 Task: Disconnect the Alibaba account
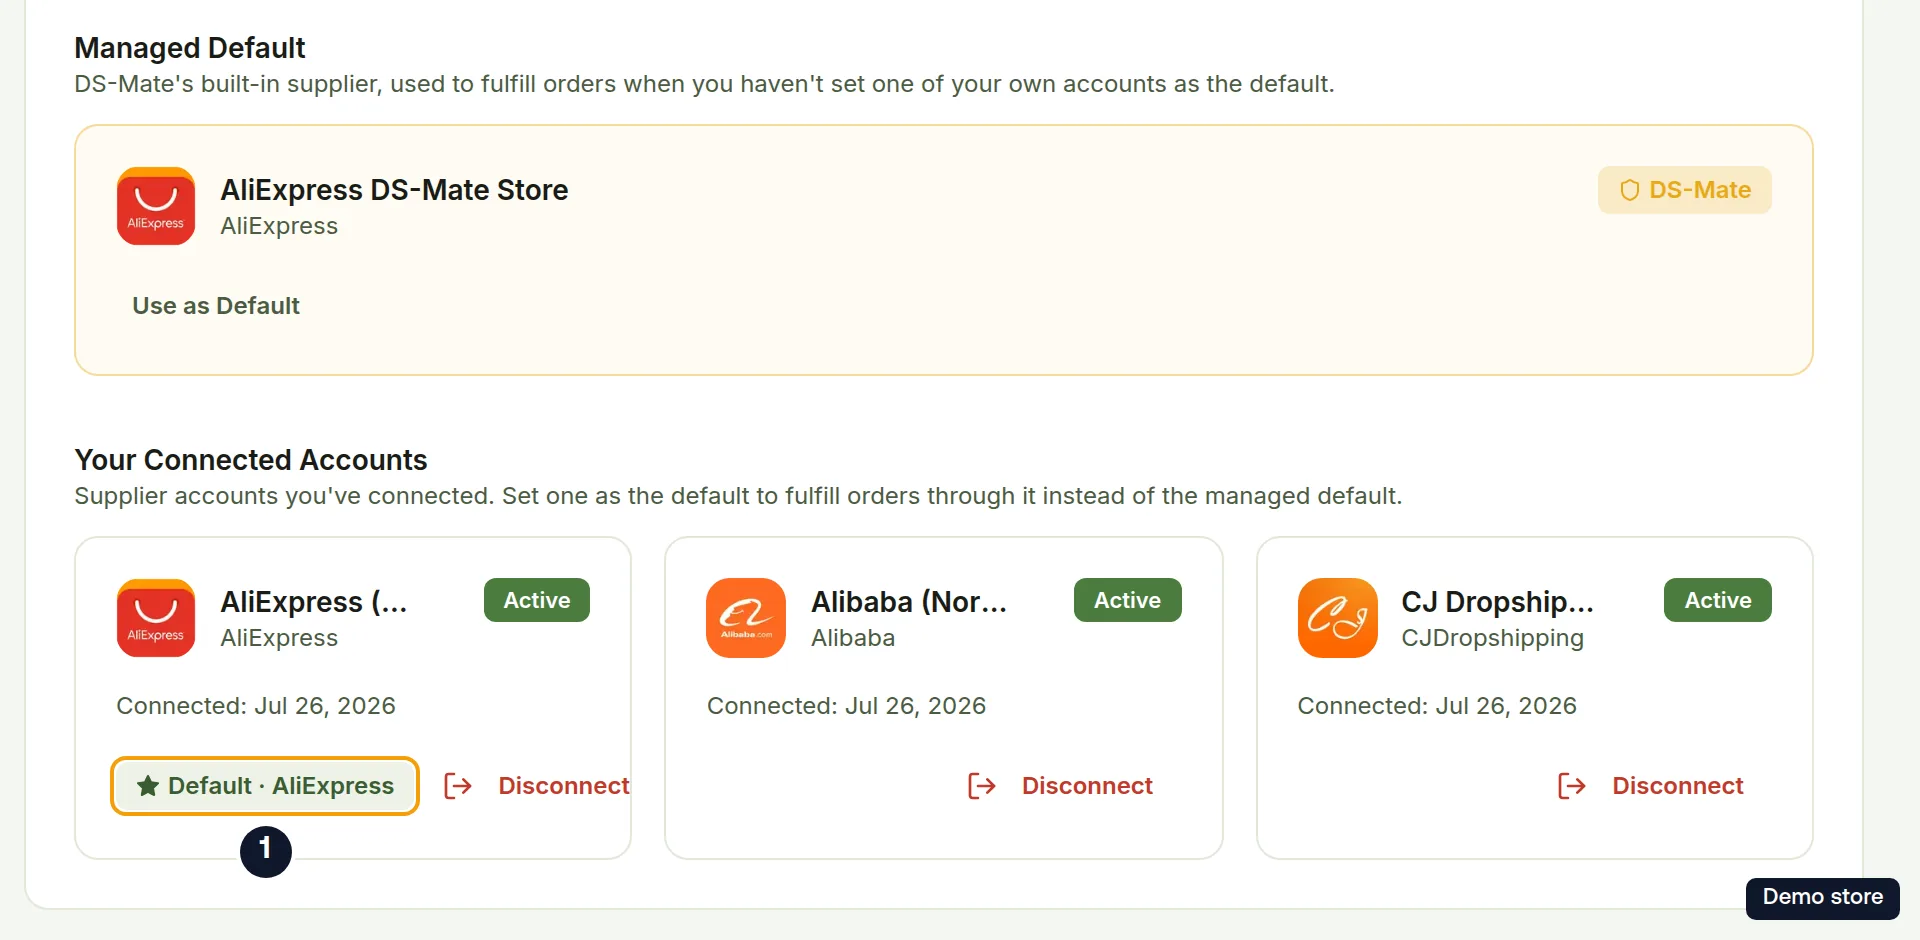pos(1061,786)
